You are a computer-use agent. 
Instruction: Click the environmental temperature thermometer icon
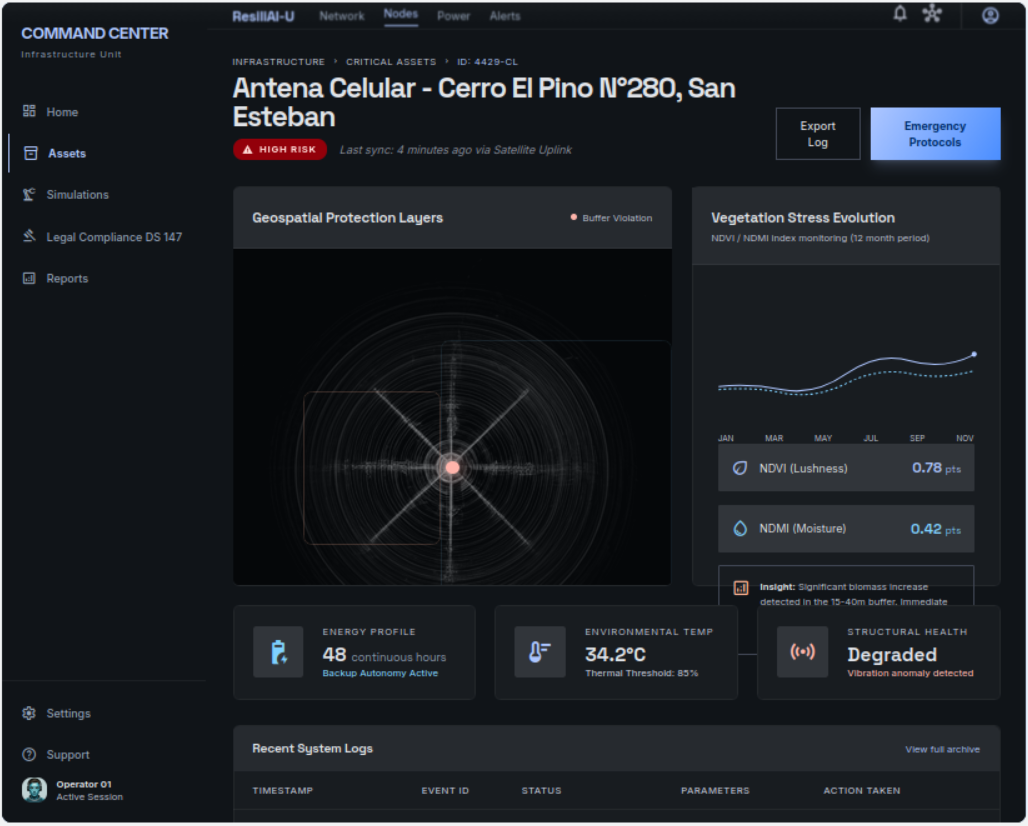[540, 652]
